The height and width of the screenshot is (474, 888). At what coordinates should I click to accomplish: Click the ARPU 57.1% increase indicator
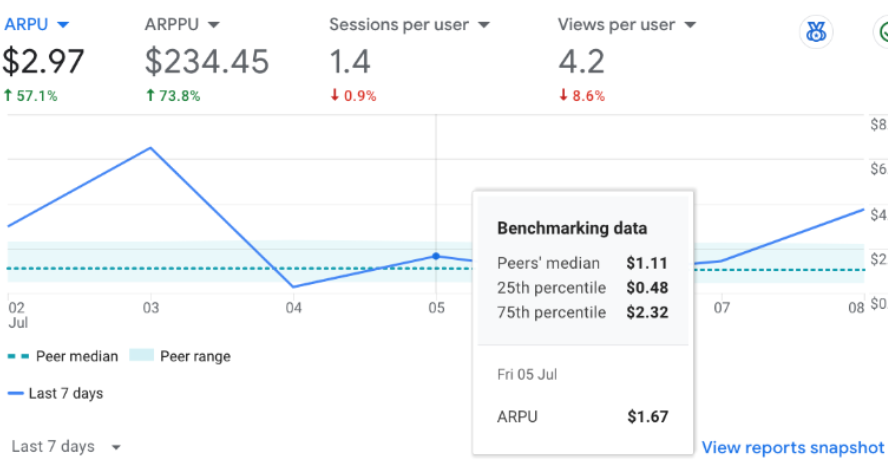click(30, 96)
